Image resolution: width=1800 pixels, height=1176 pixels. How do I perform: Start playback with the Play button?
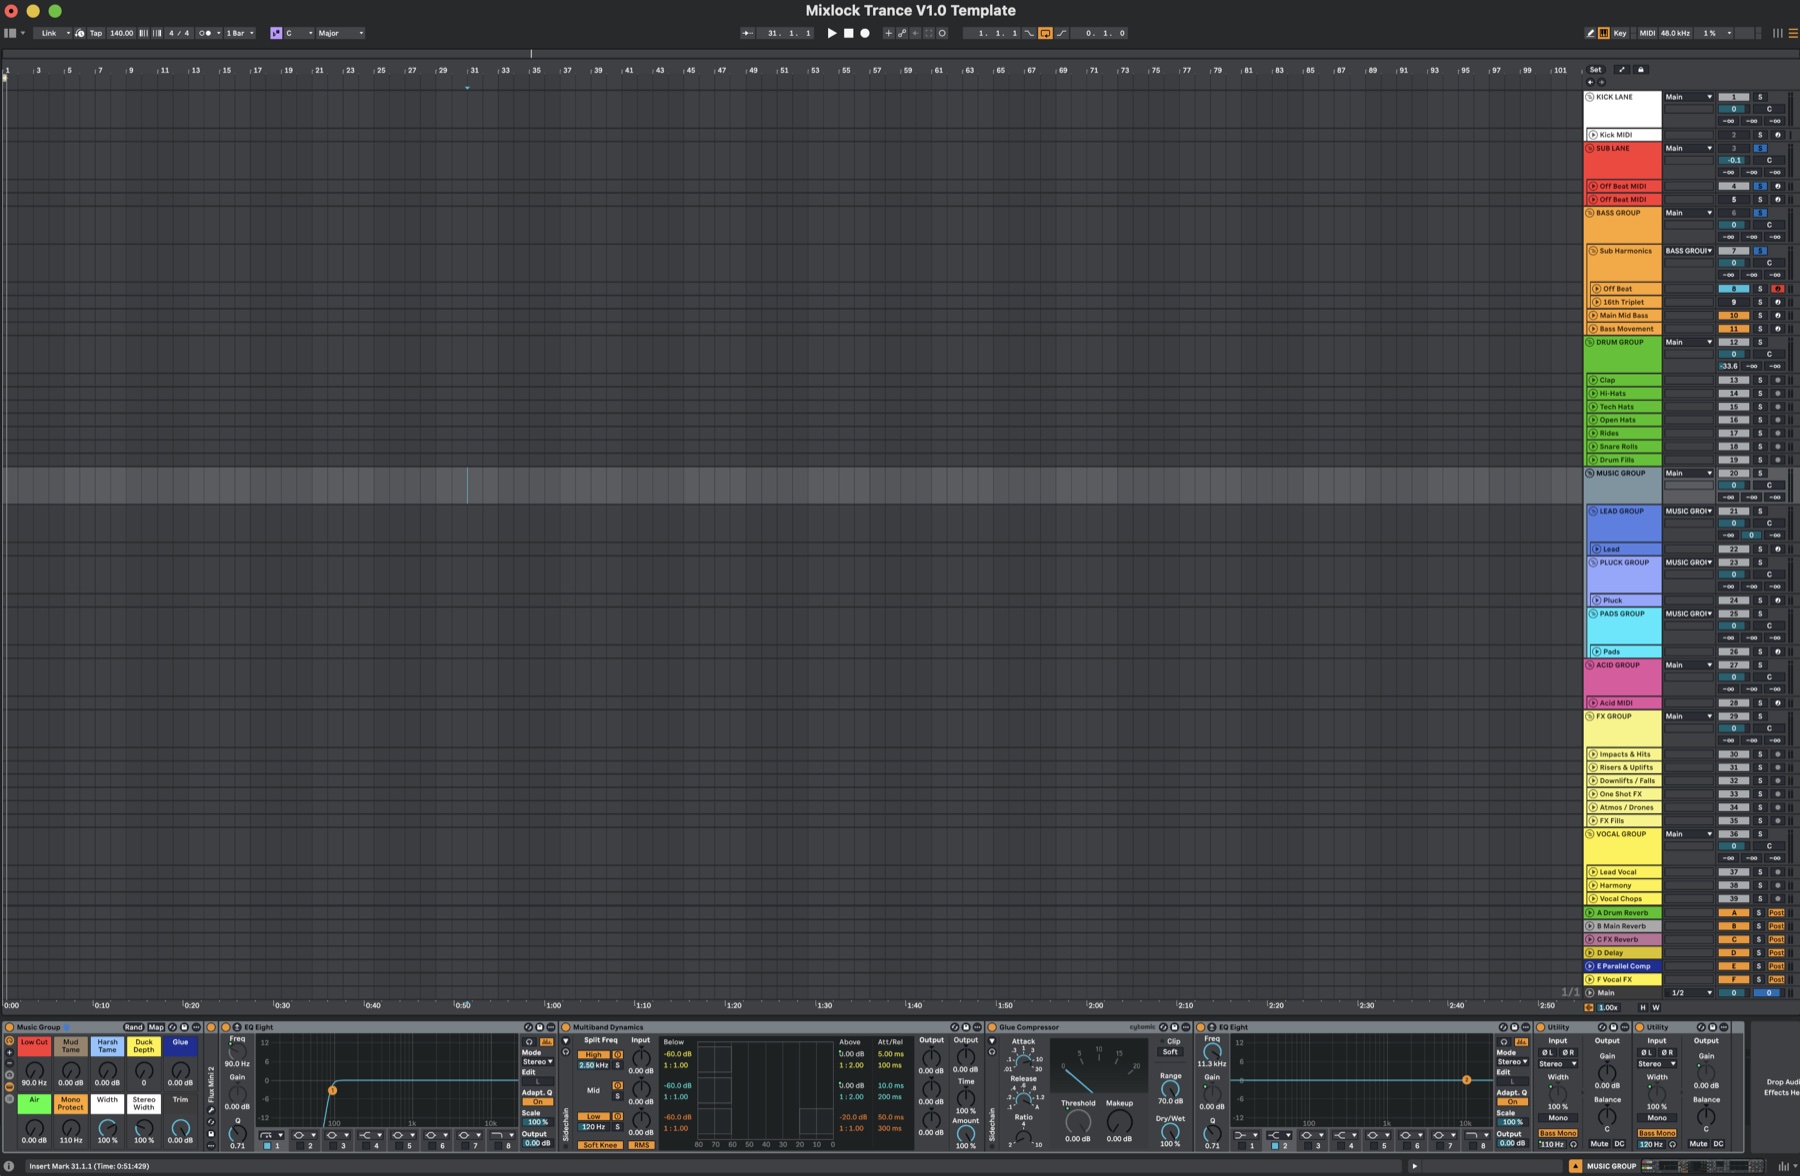[832, 33]
